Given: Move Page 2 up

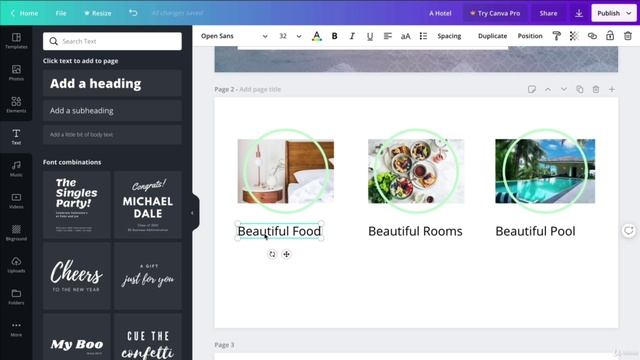Looking at the screenshot, I should click(548, 89).
